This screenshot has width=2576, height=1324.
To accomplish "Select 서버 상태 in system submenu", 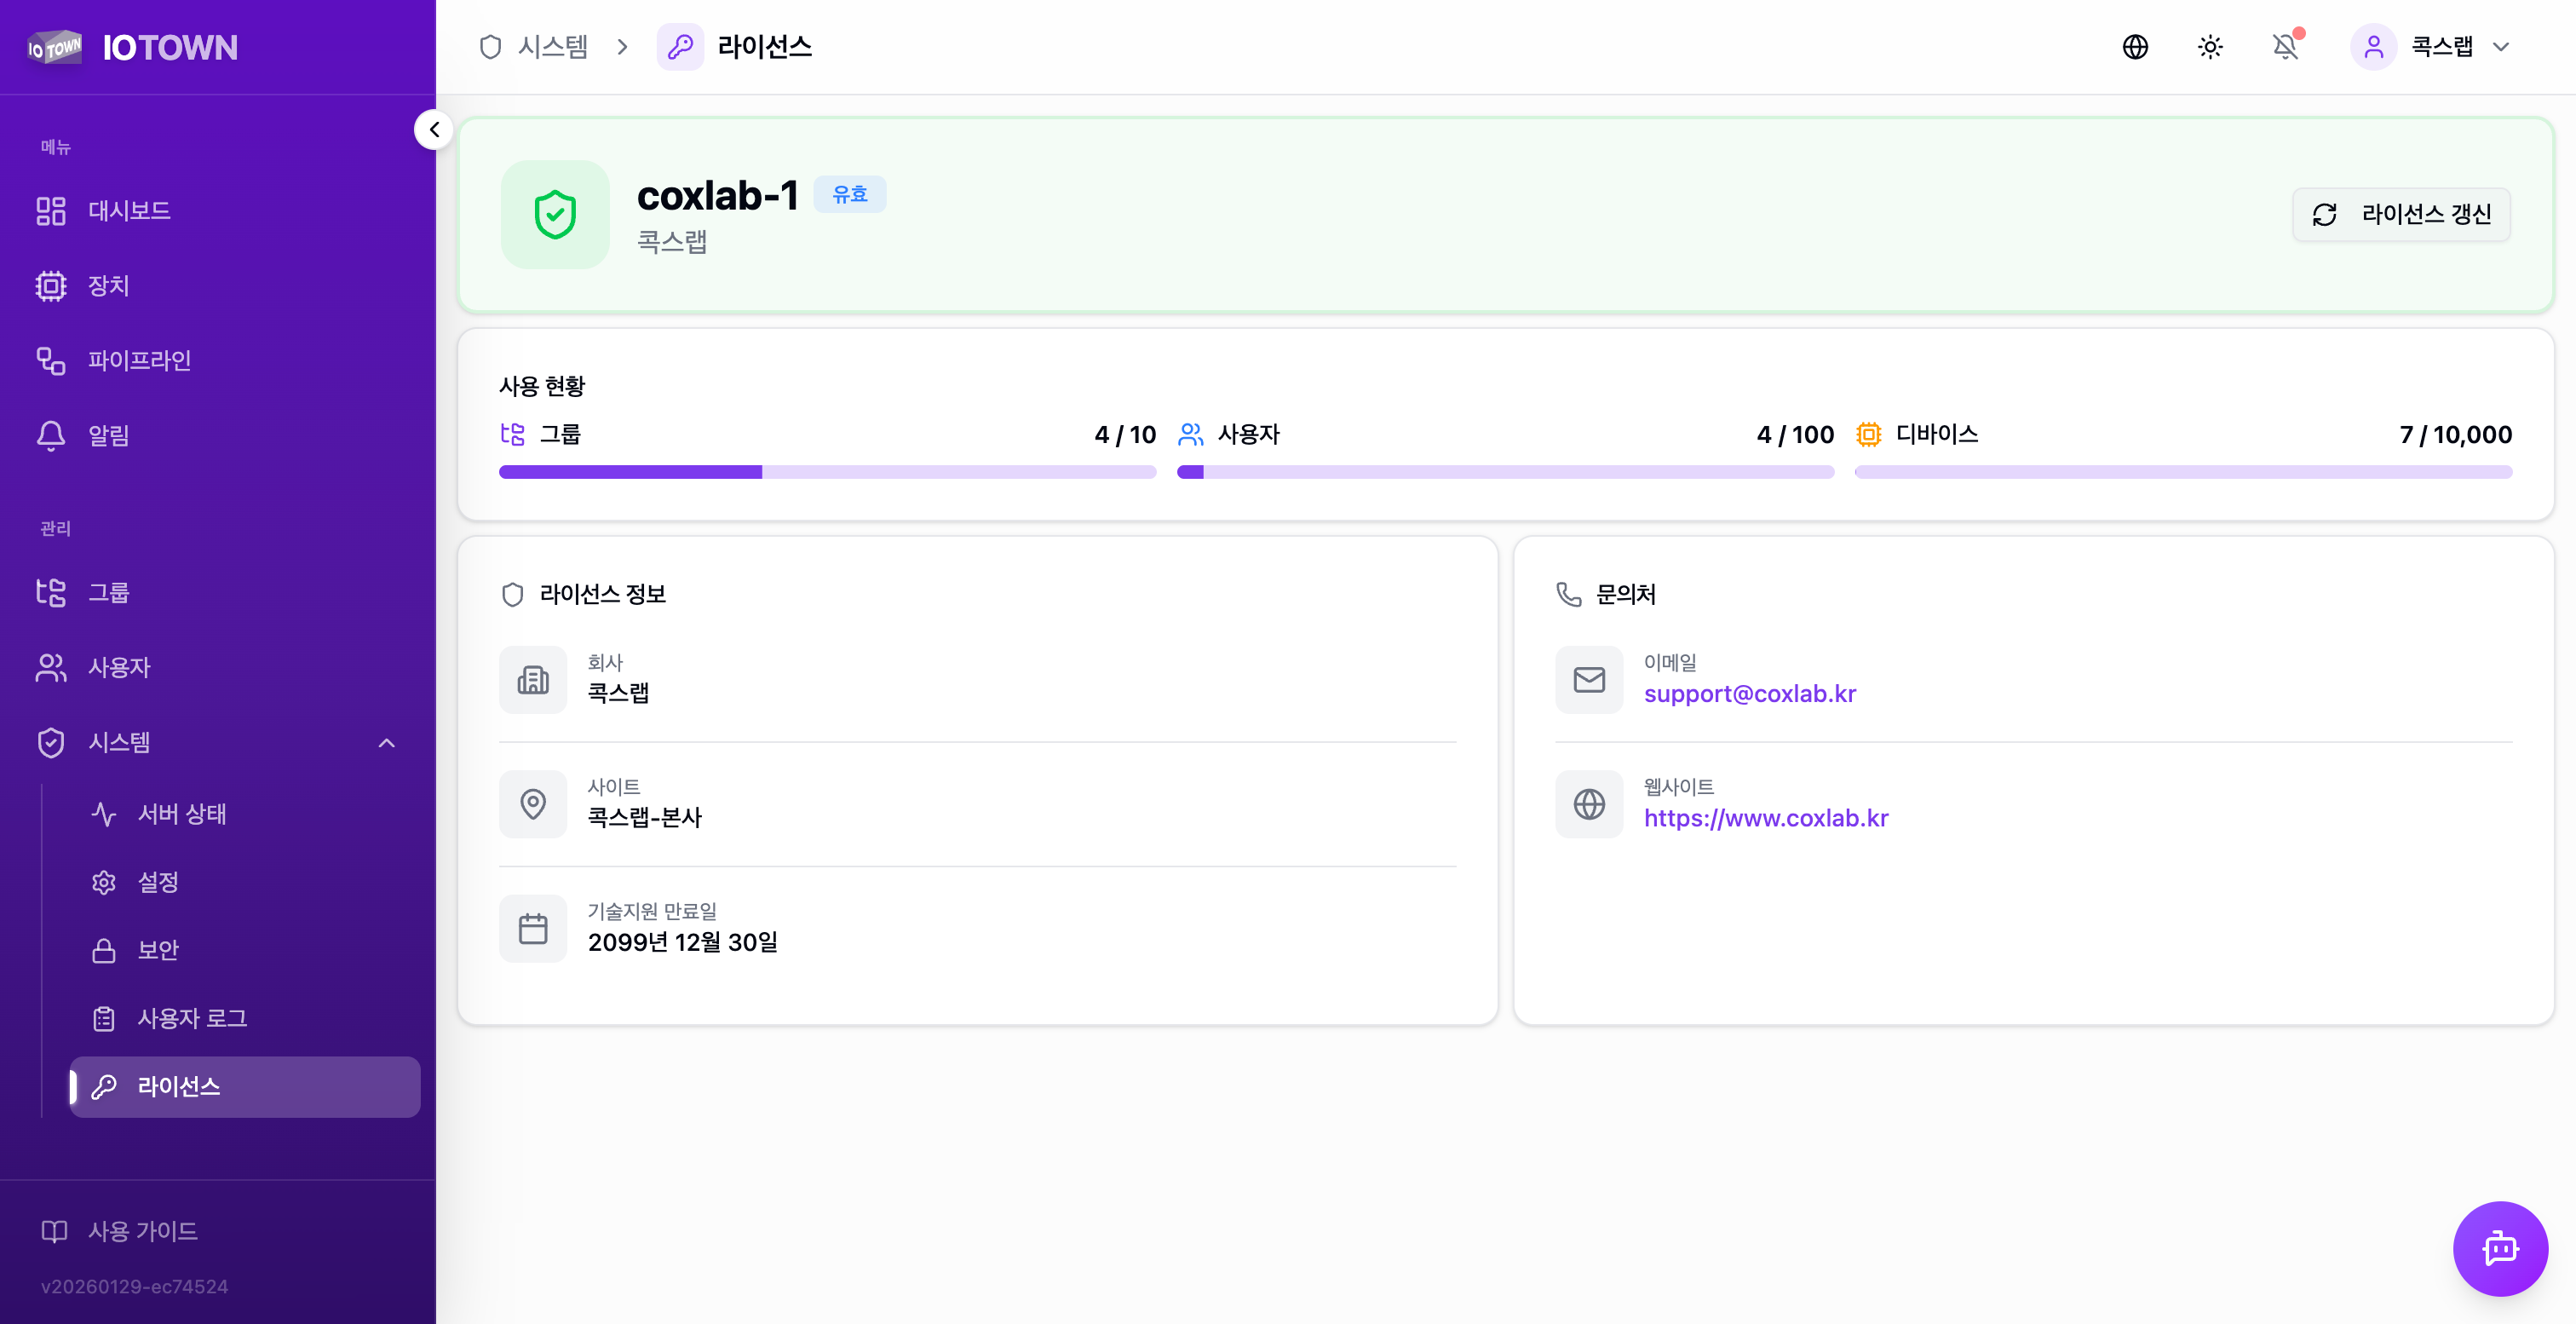I will click(x=245, y=814).
